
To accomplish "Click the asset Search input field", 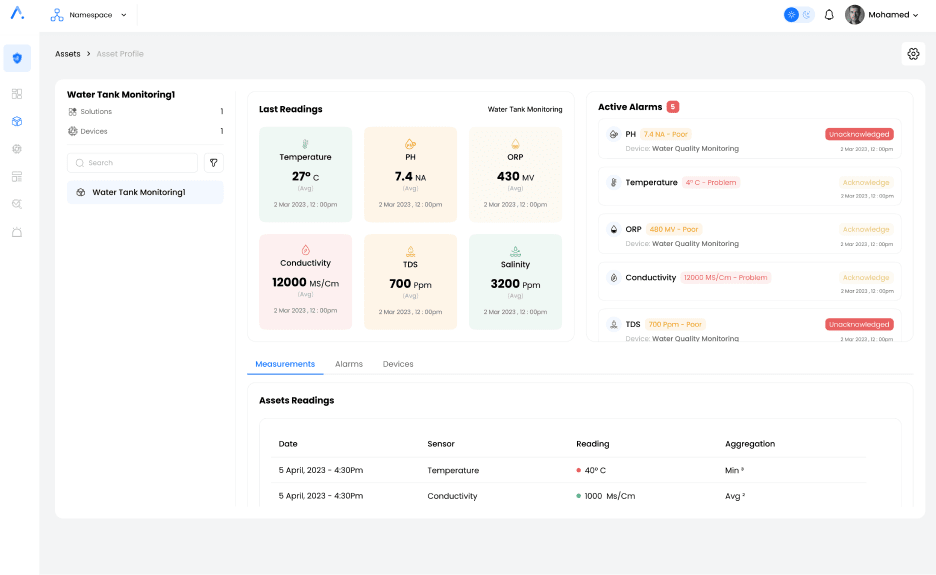I will [133, 162].
